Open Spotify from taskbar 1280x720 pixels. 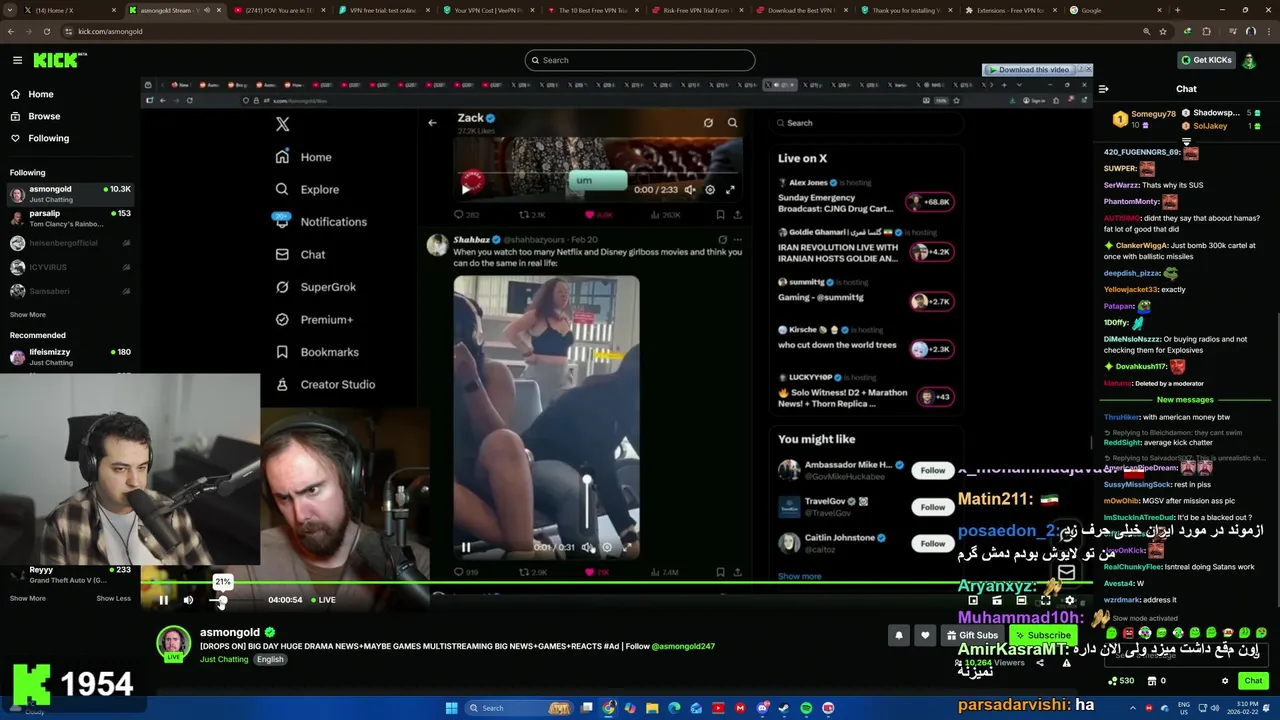coord(806,708)
